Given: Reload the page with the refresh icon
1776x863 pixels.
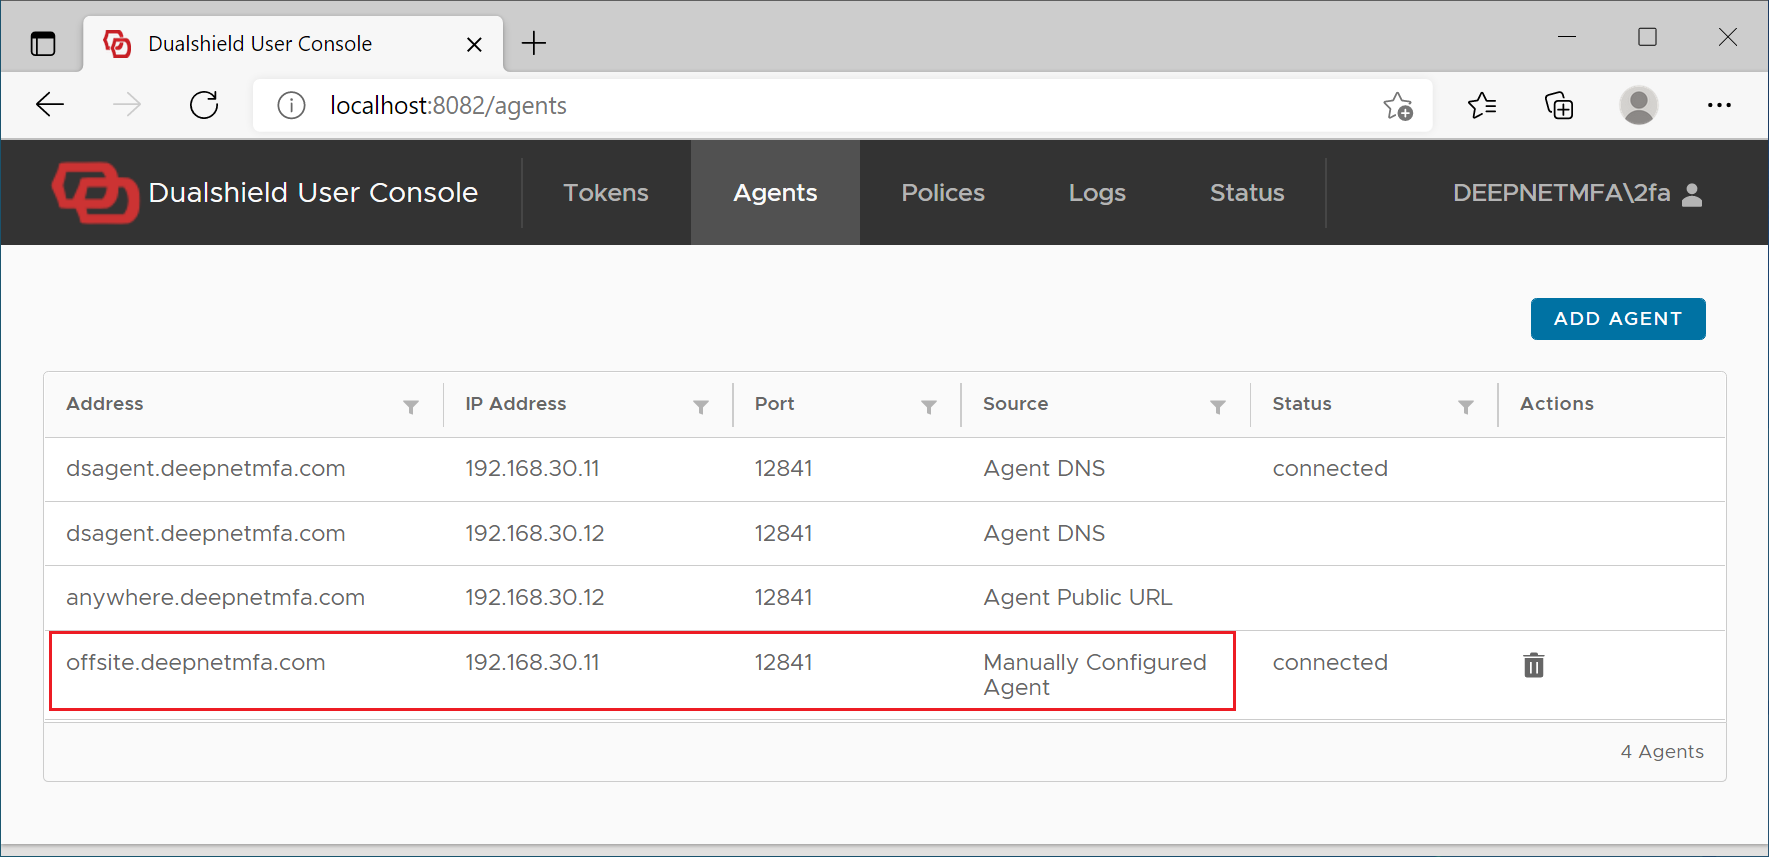Looking at the screenshot, I should pyautogui.click(x=204, y=105).
